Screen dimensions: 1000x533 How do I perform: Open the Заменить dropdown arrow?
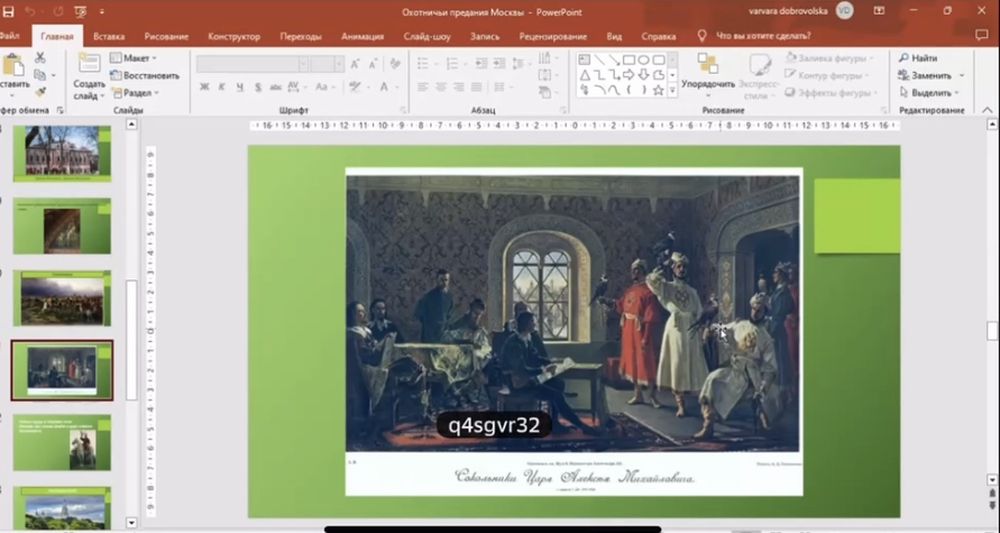point(962,75)
